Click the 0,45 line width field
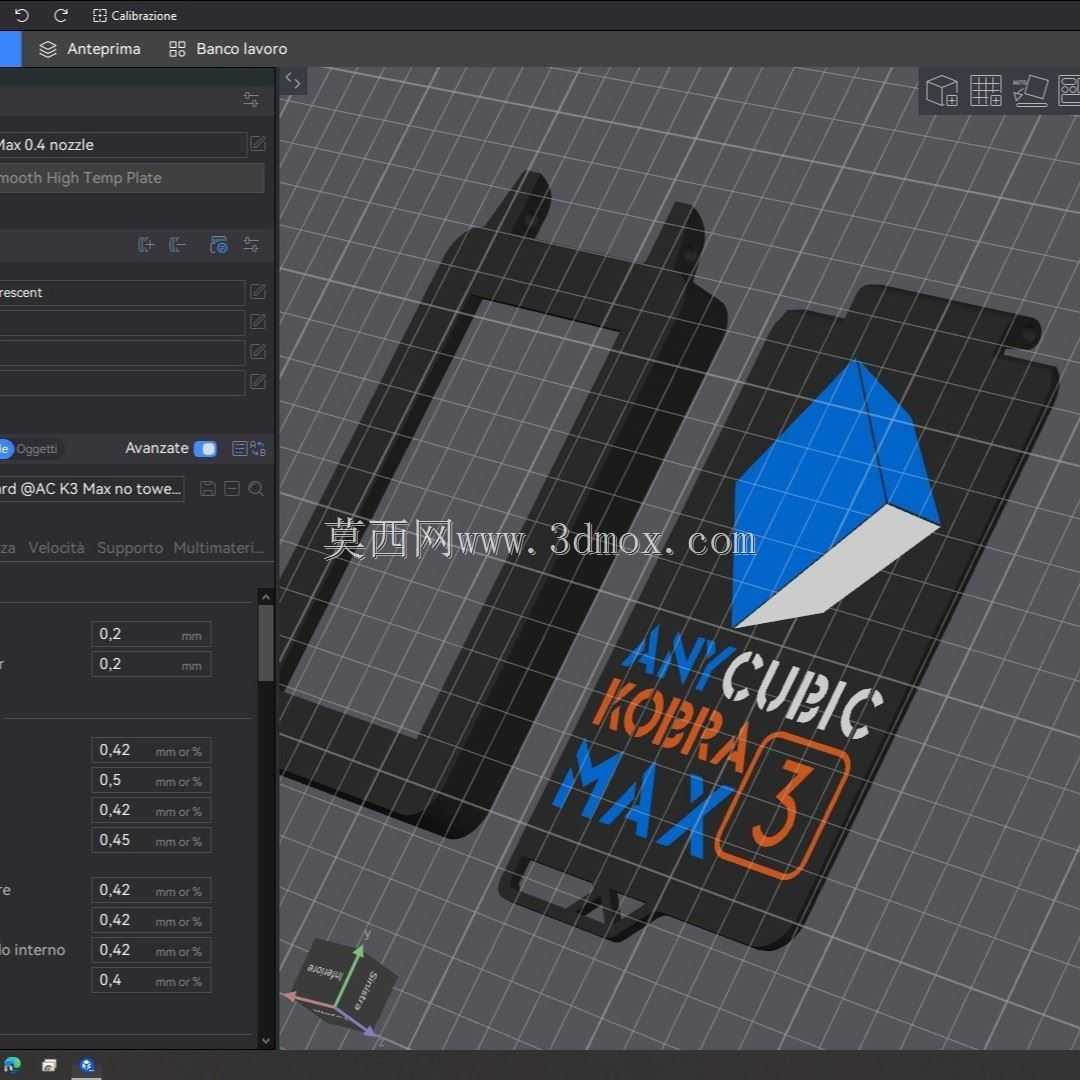The image size is (1080, 1080). pos(152,840)
